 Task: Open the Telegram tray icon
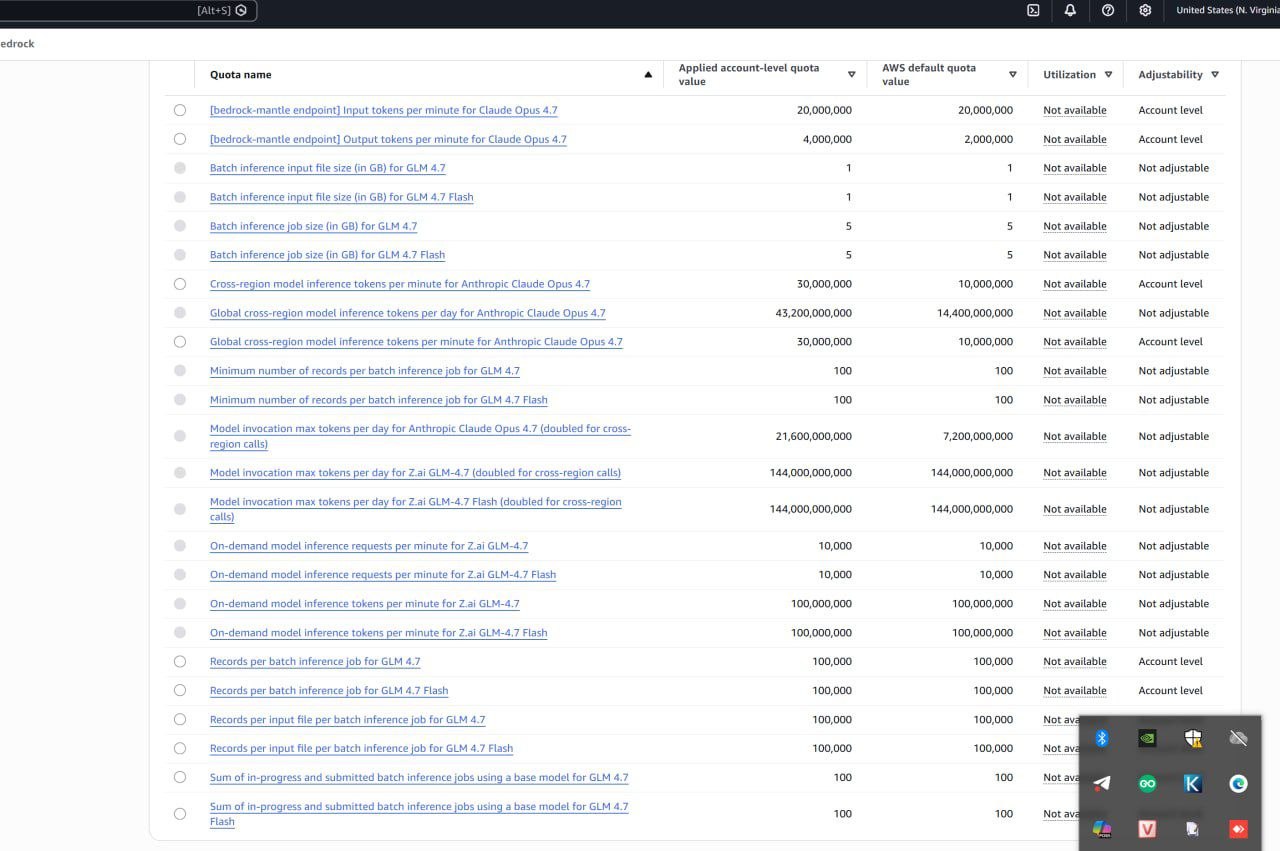[1102, 784]
